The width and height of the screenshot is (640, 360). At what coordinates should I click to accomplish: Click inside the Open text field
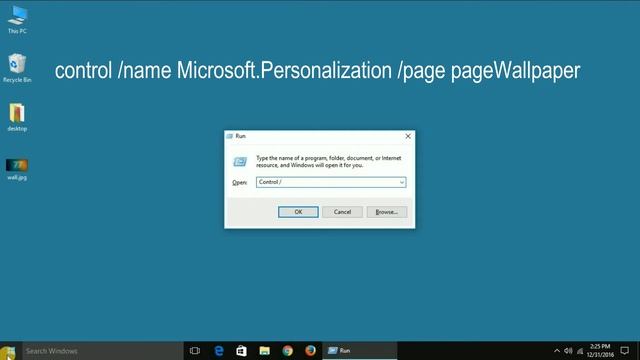(327, 182)
